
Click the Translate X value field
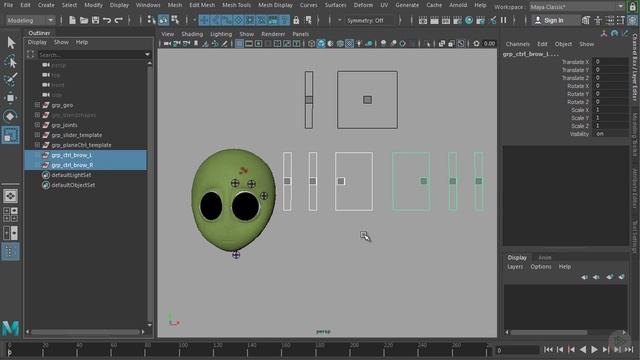[610, 62]
